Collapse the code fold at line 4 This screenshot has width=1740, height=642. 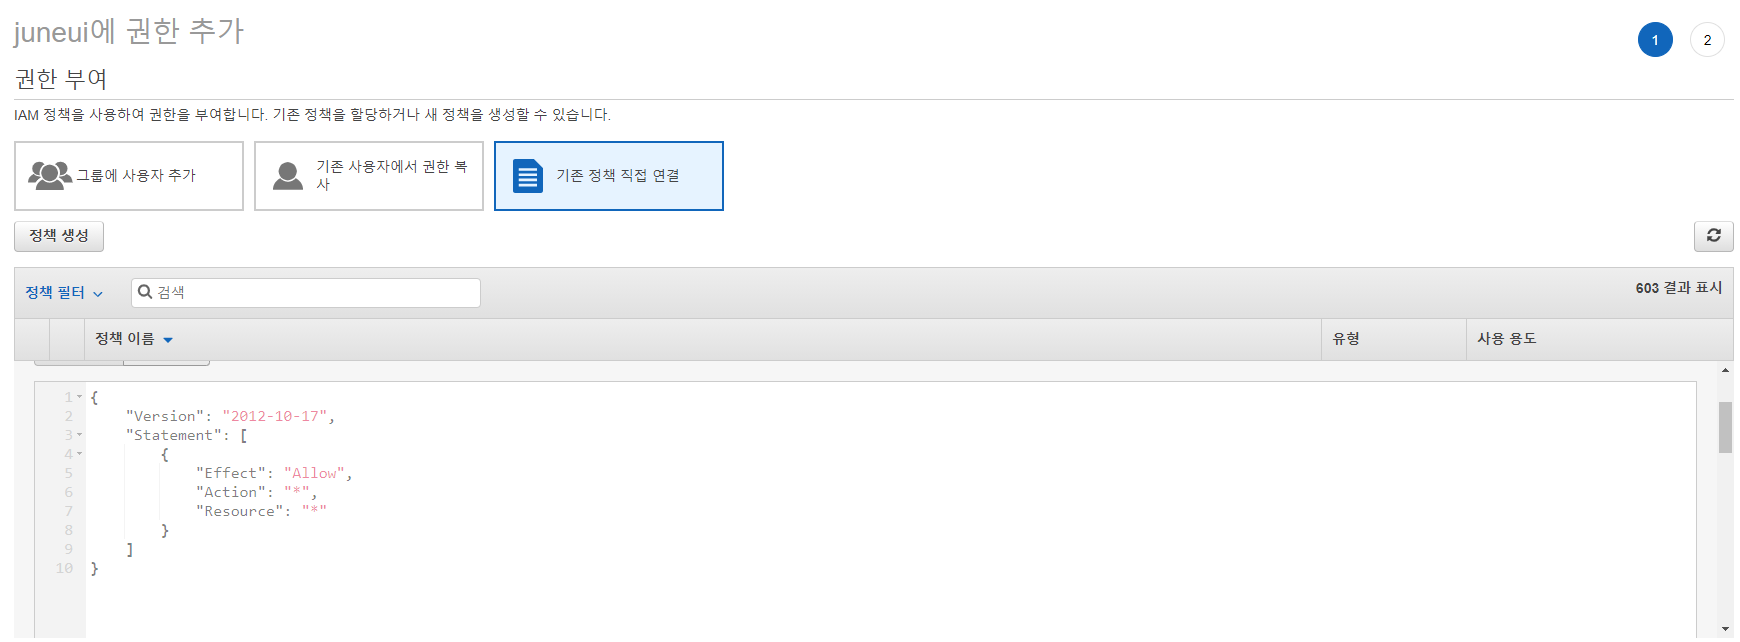point(80,454)
